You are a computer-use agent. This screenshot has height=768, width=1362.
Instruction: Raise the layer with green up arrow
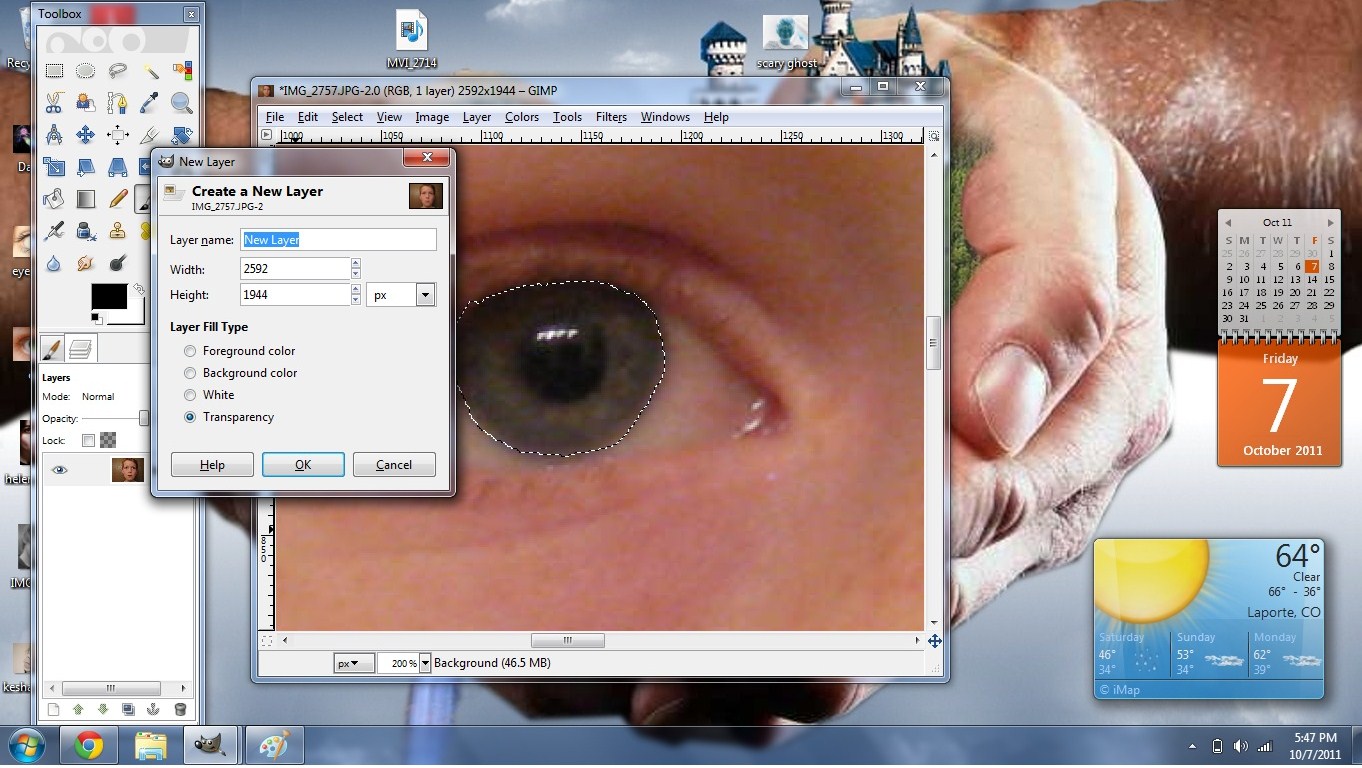[x=77, y=709]
